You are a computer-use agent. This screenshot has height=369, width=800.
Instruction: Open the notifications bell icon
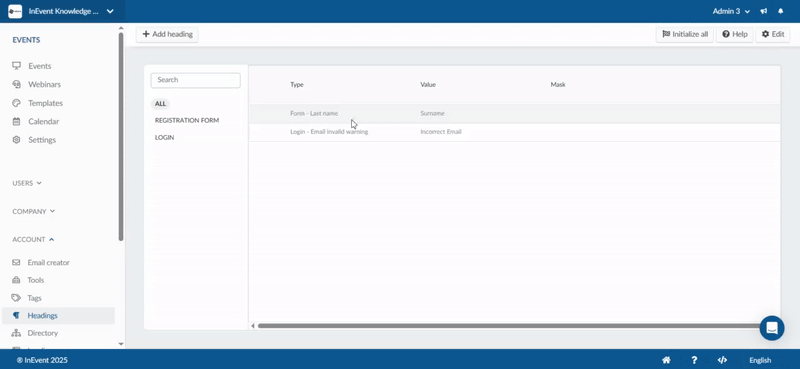[x=781, y=11]
